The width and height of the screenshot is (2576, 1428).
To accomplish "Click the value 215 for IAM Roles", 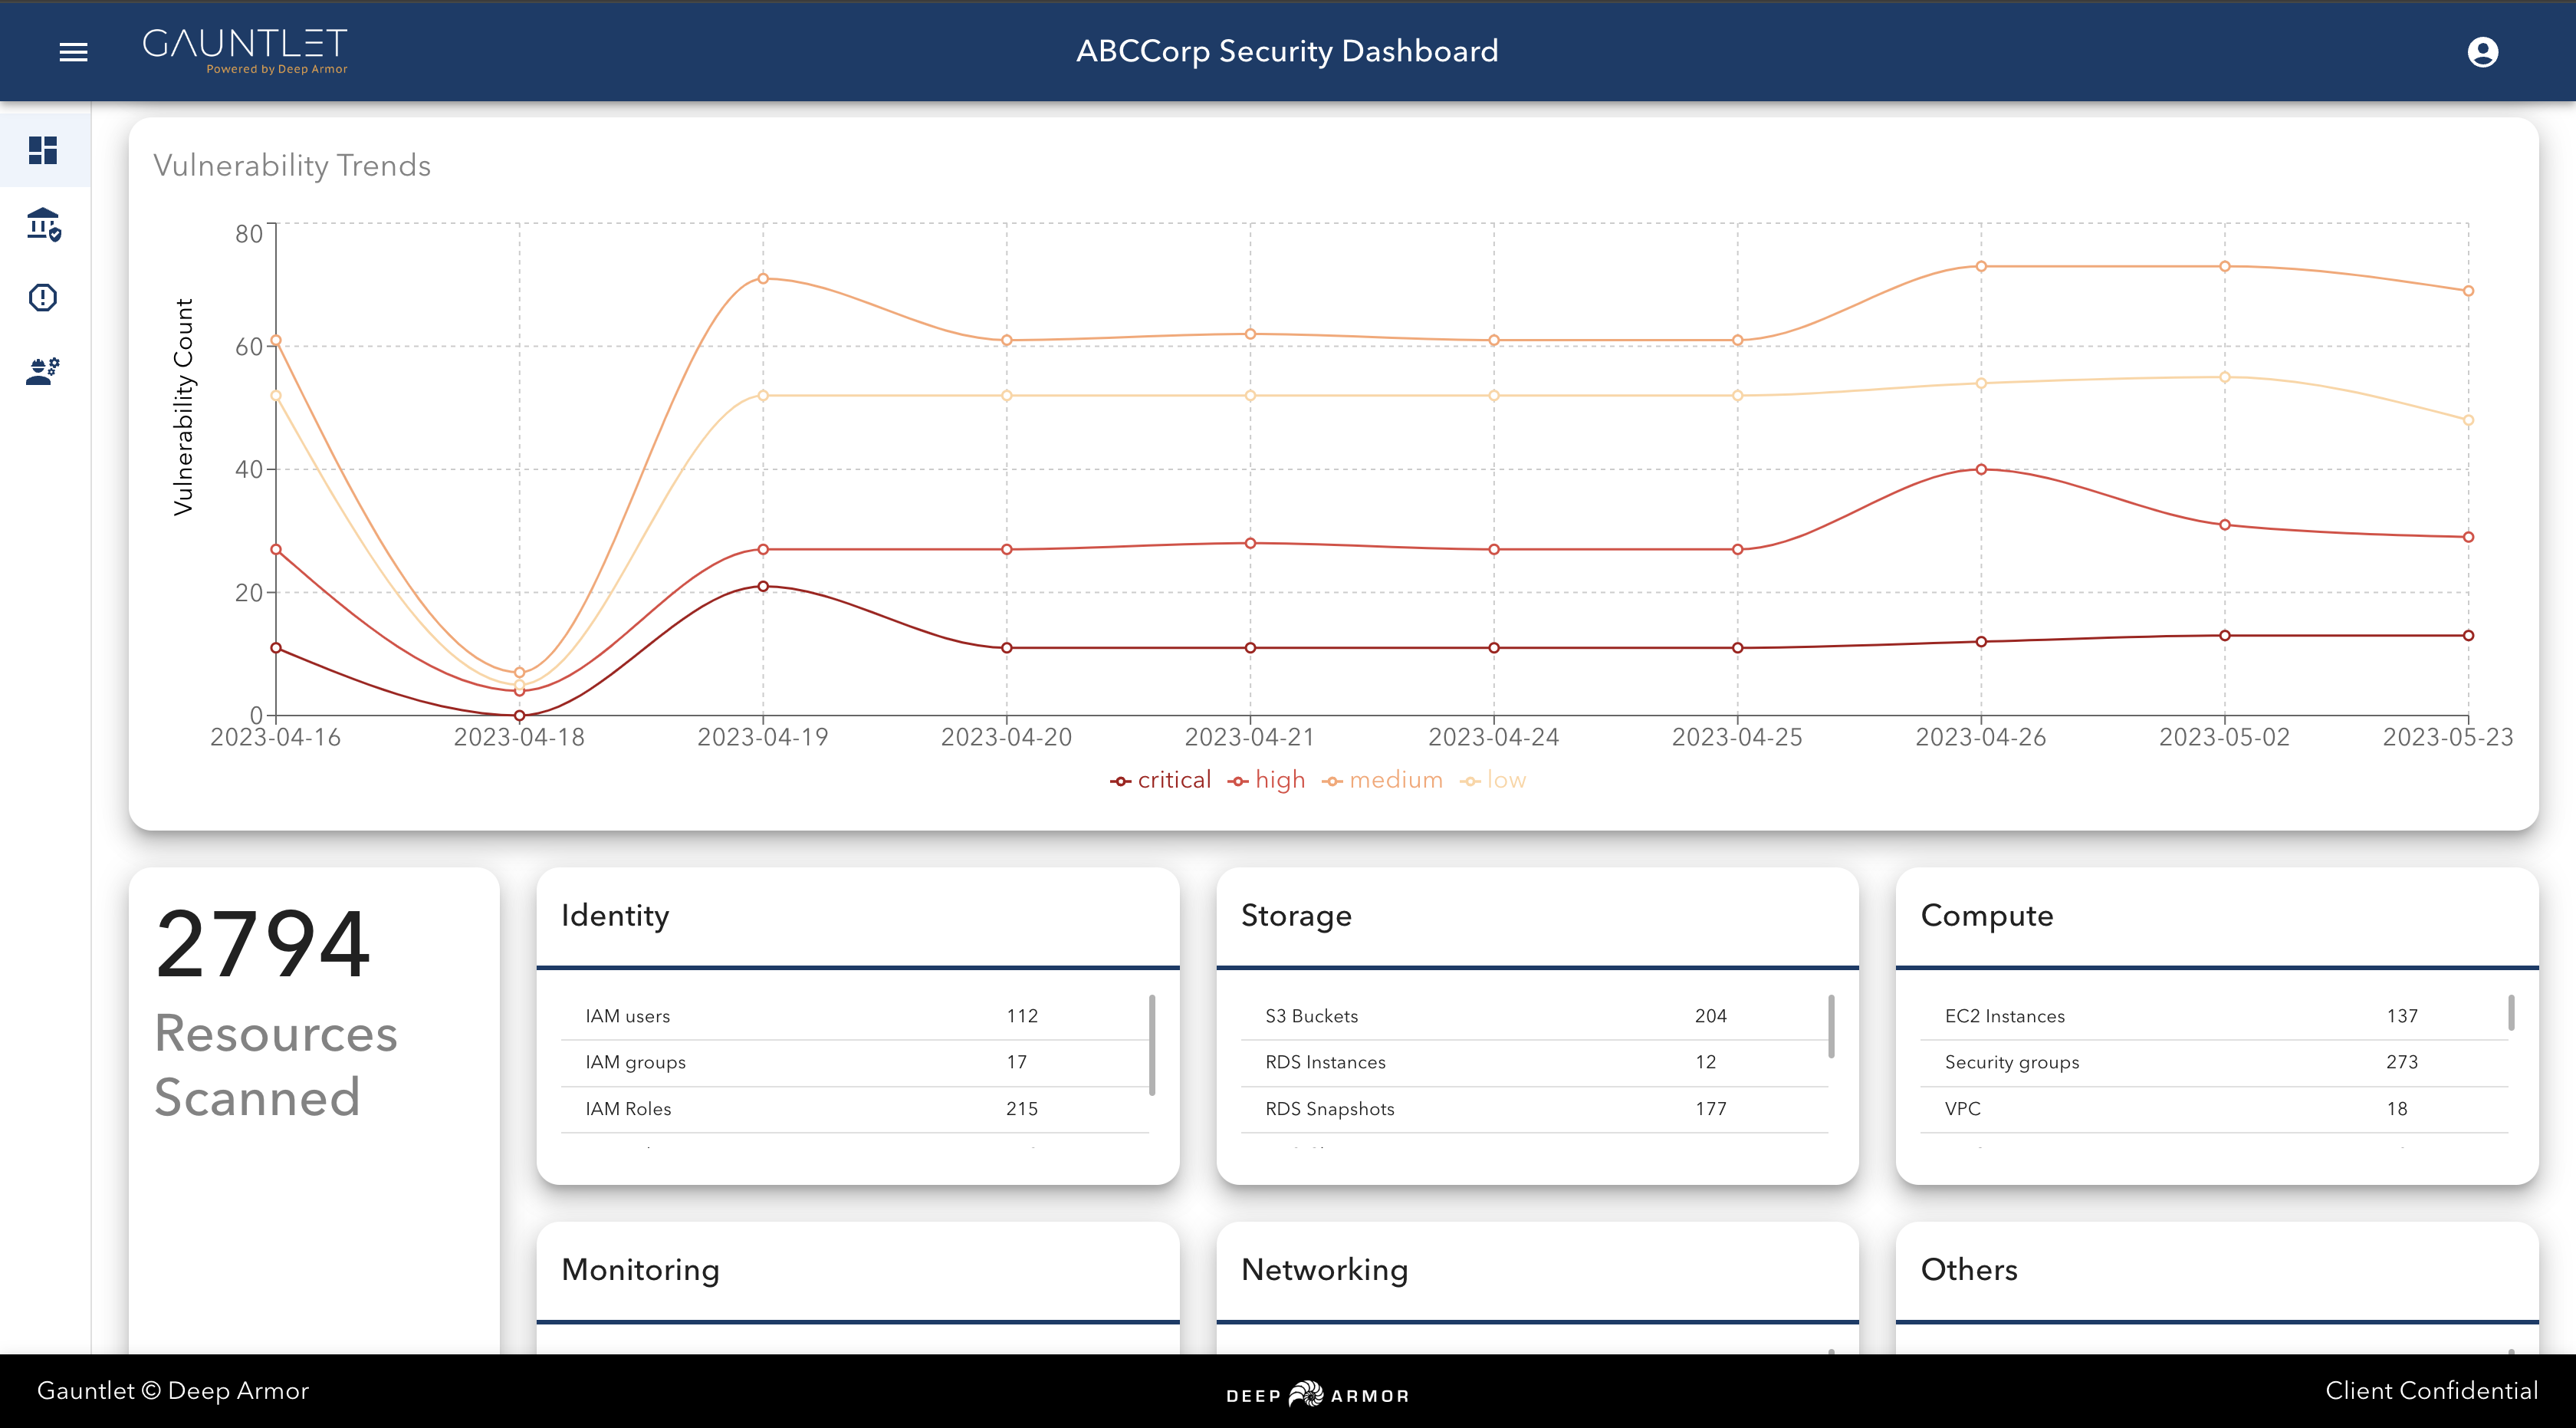I will (1022, 1109).
